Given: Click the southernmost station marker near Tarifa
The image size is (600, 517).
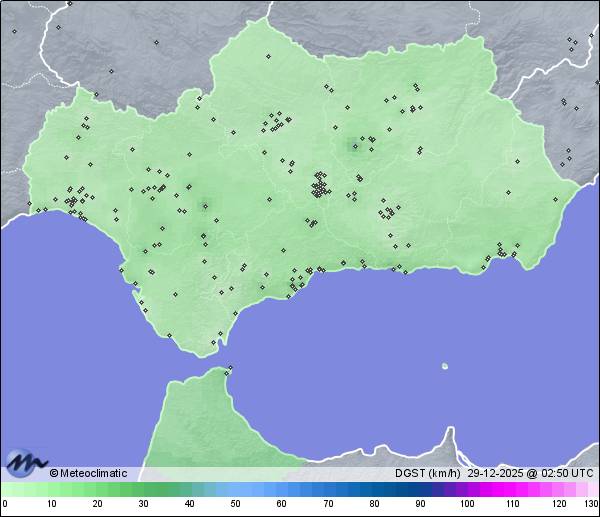Looking at the screenshot, I should [x=212, y=344].
